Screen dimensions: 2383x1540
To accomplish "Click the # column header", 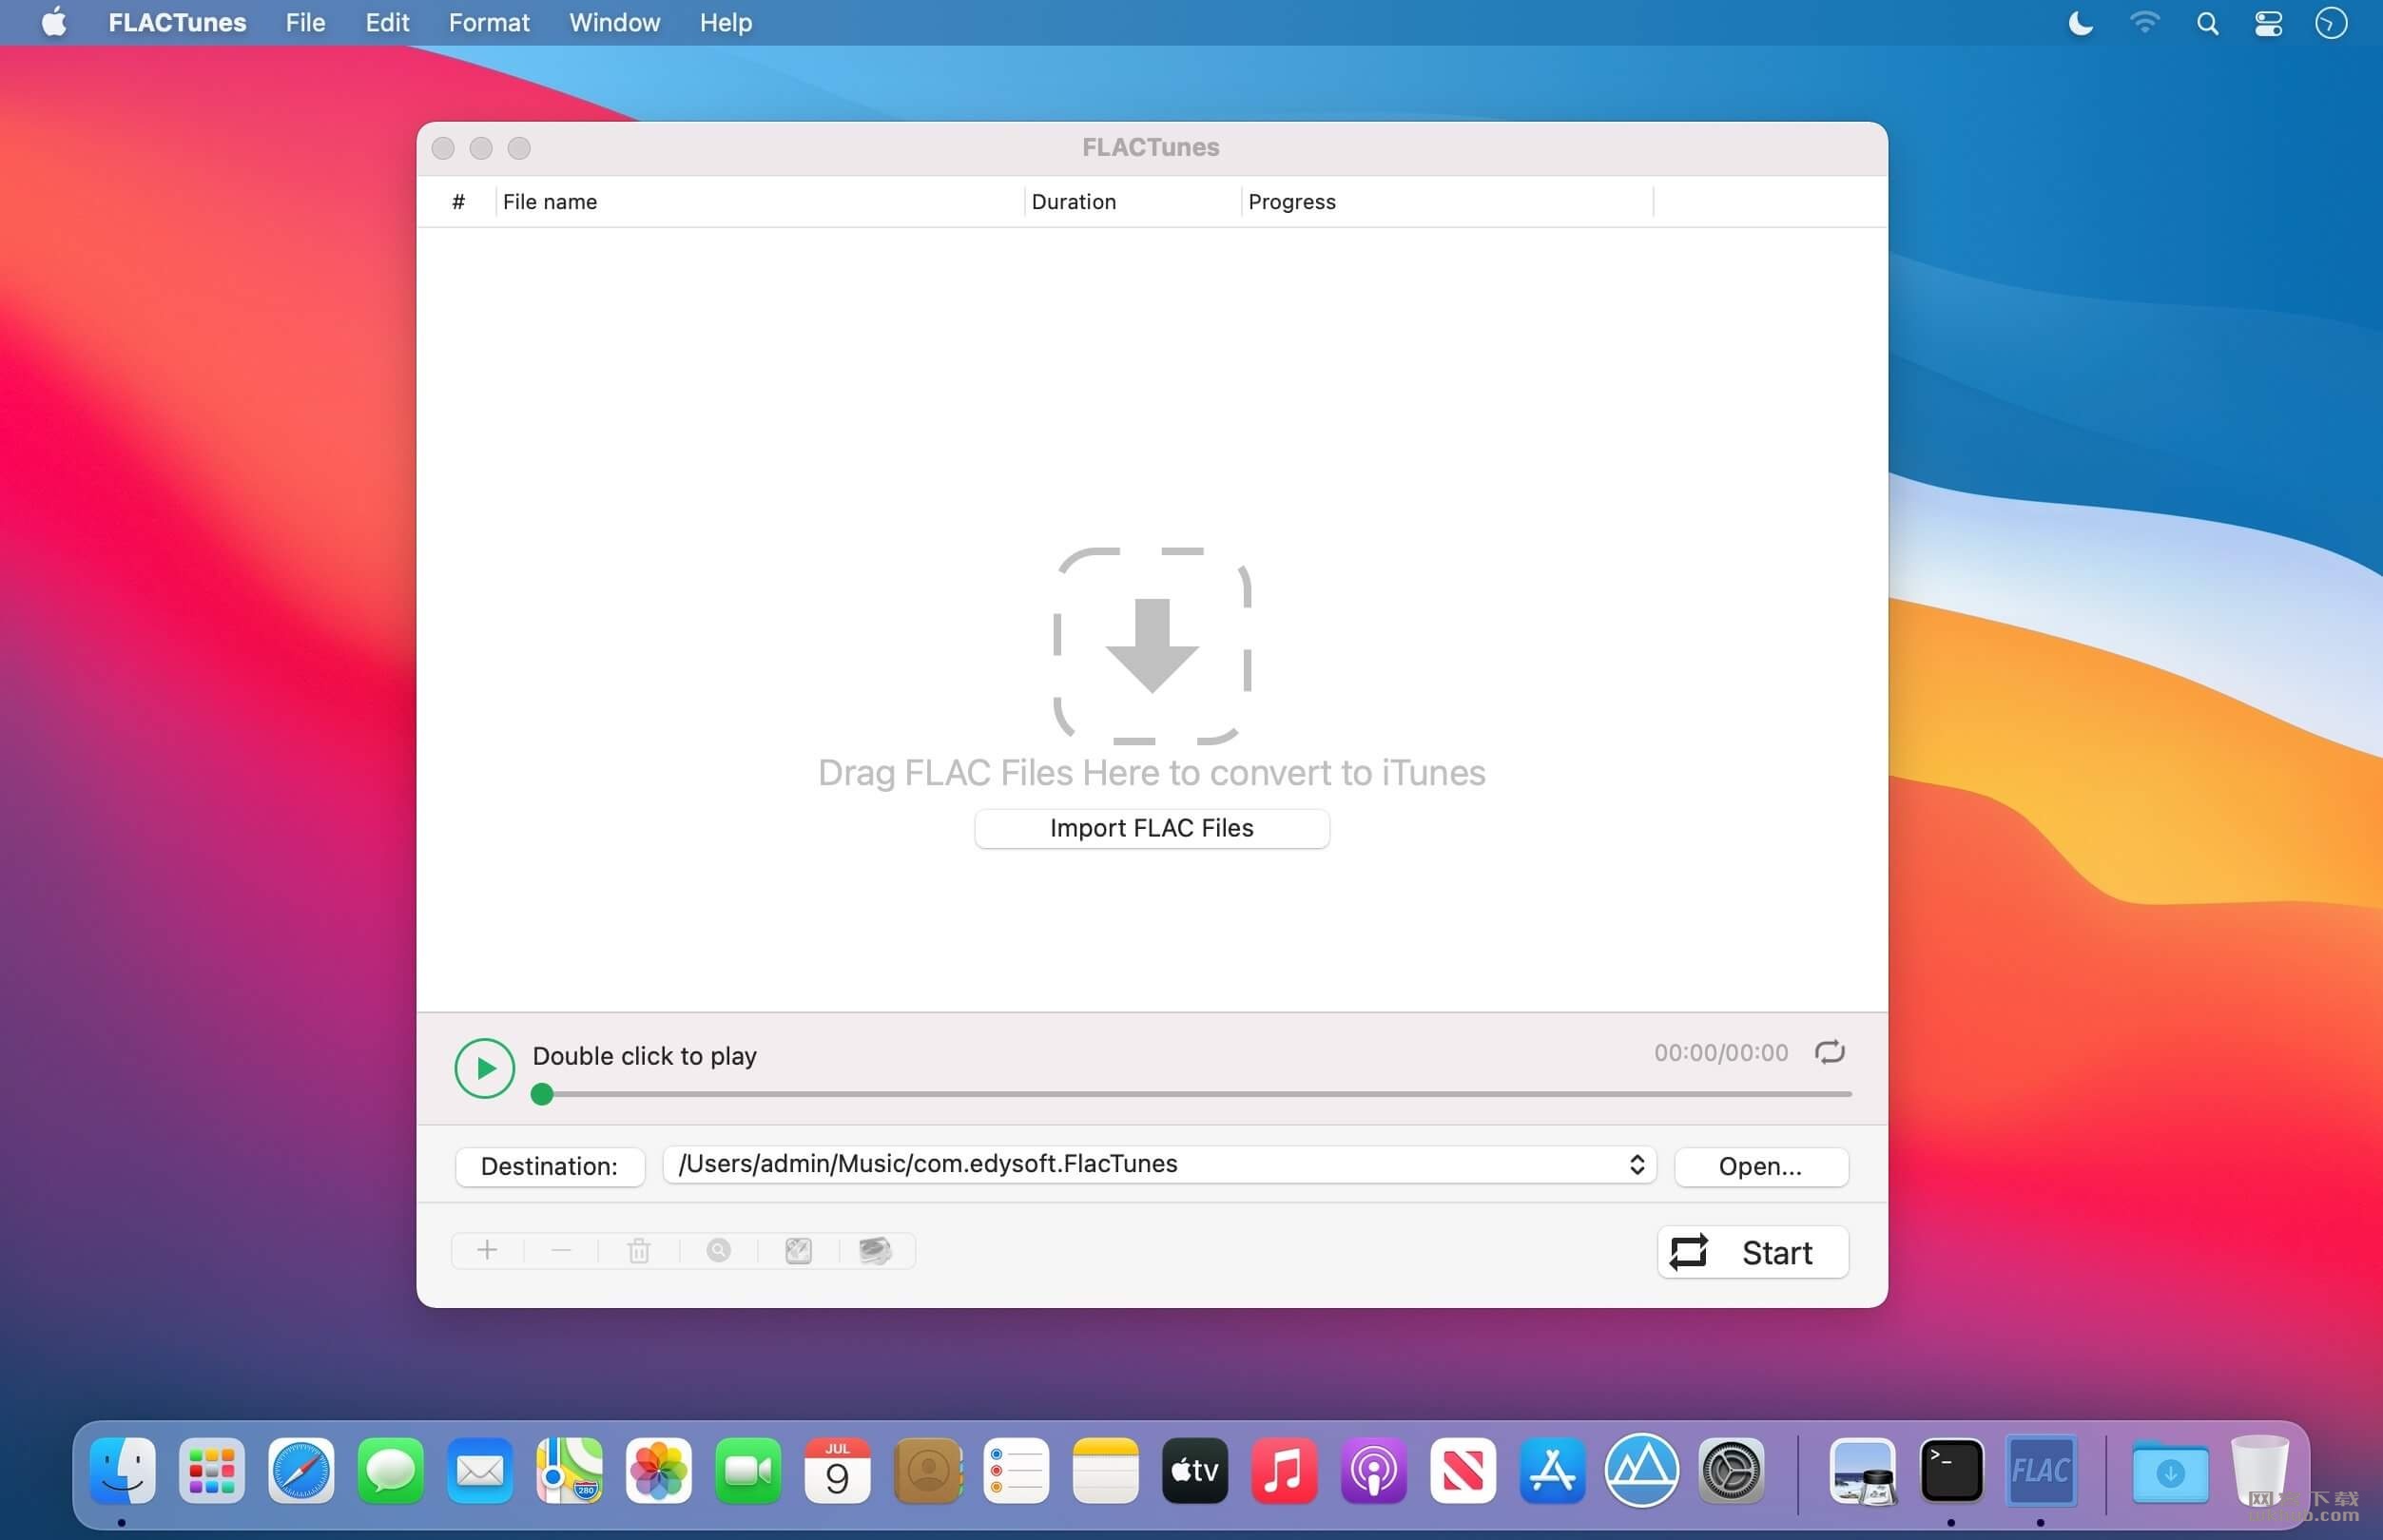I will click(x=458, y=202).
